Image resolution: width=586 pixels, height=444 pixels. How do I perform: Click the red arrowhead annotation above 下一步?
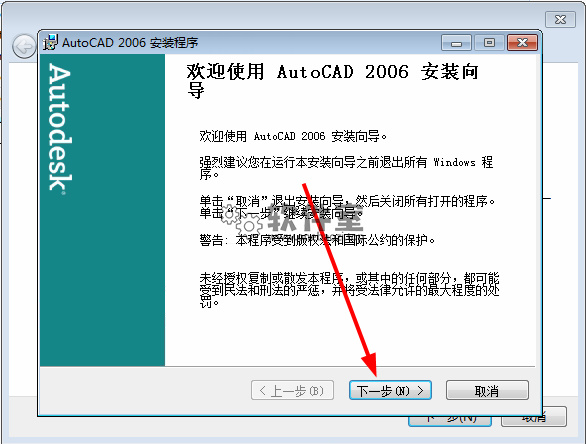tap(370, 364)
